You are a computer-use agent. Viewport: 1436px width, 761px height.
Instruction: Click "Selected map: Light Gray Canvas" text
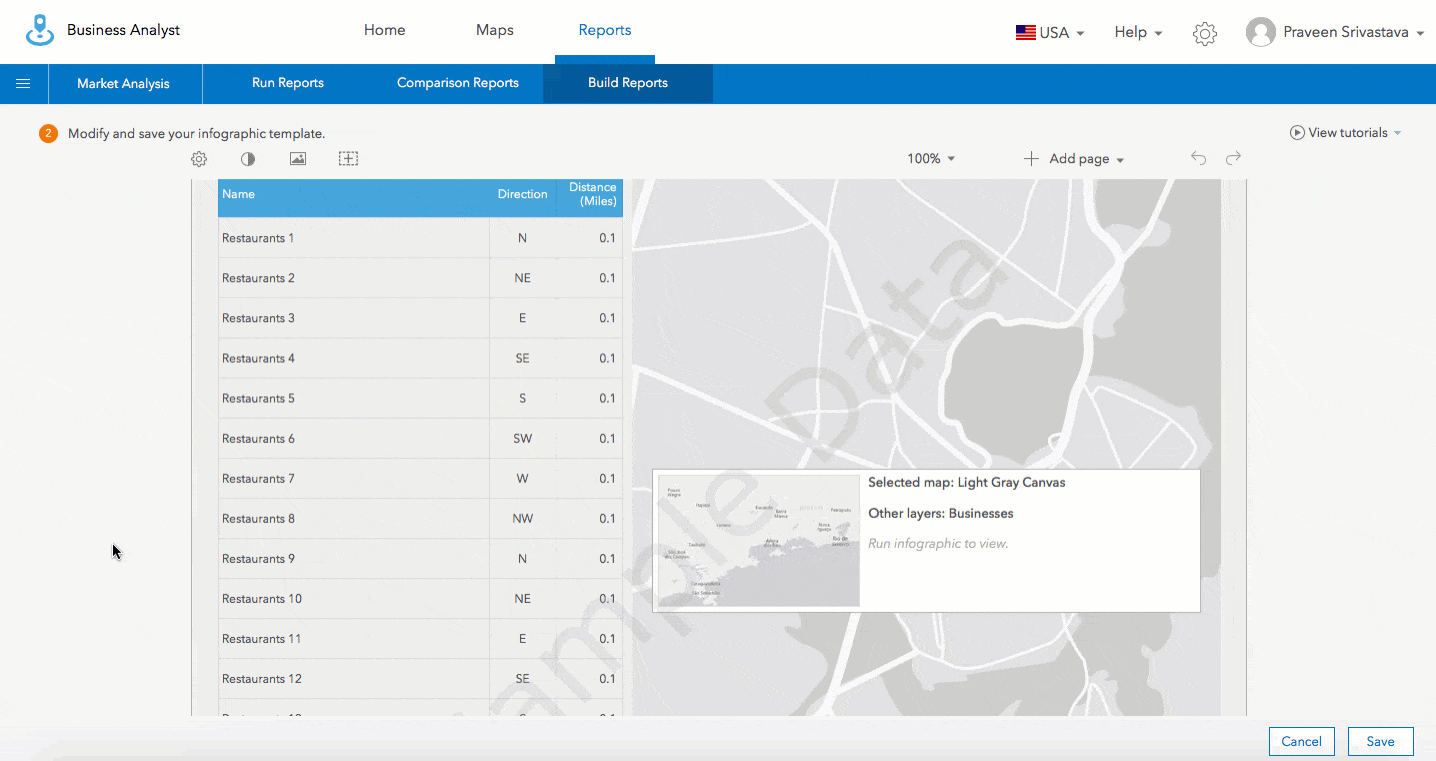pos(967,482)
